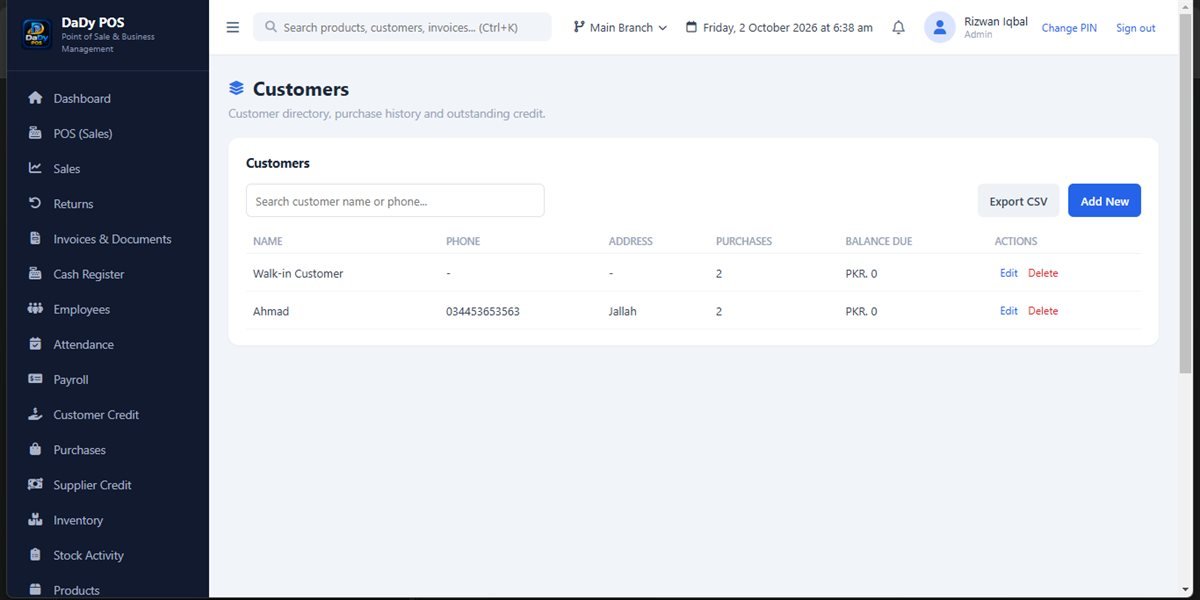Click the Employees people icon

click(x=35, y=309)
